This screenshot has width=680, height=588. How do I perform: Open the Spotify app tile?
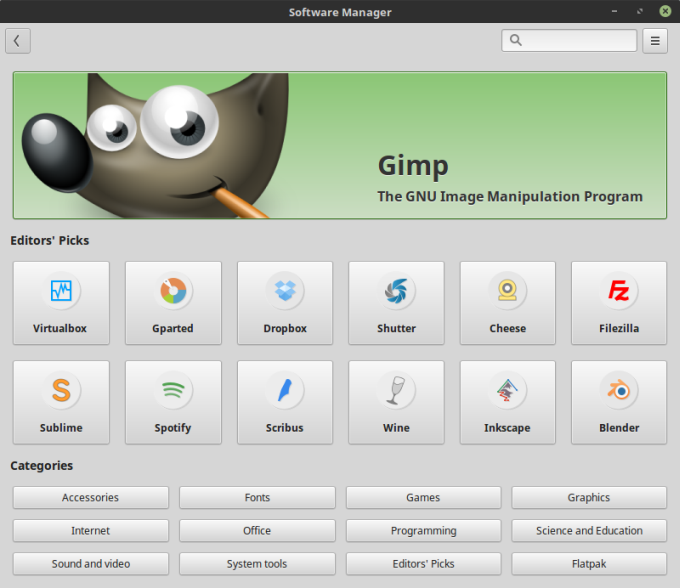point(173,402)
